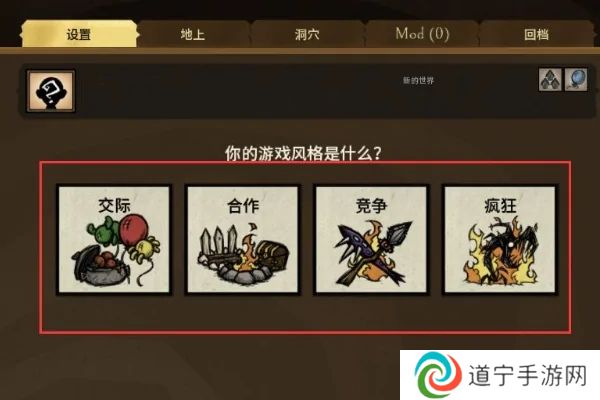The image size is (600, 400).
Task: Click the 新的世界 server name text
Action: click(x=418, y=80)
